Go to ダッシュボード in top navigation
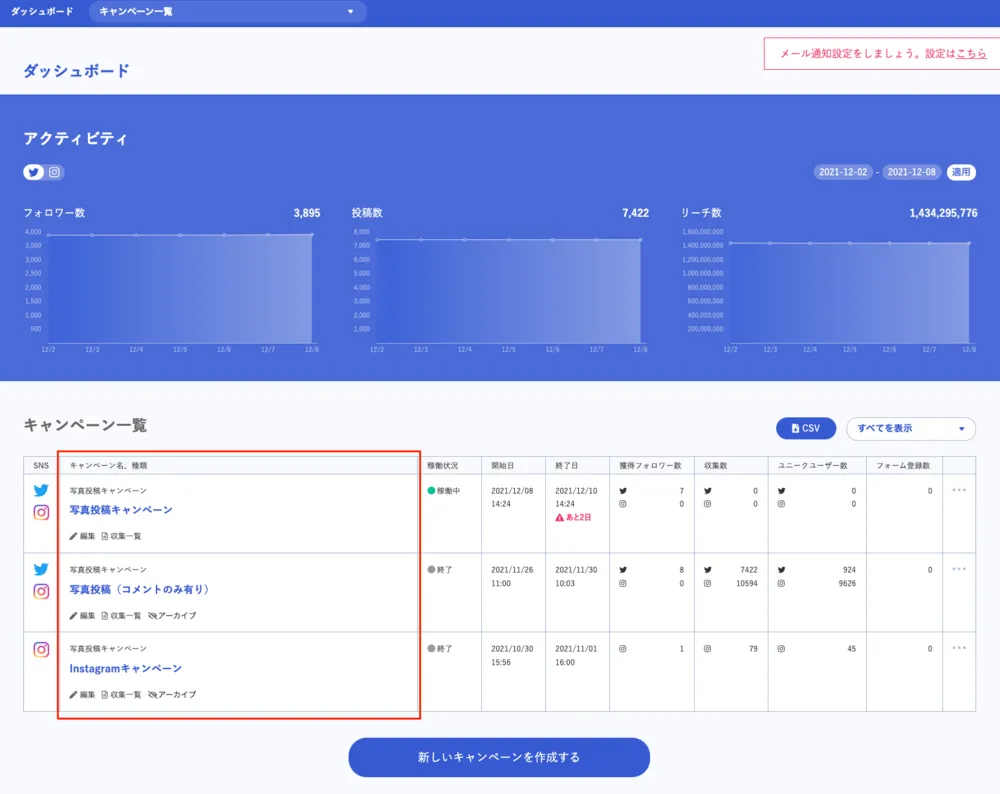The image size is (1000, 794). coord(42,12)
